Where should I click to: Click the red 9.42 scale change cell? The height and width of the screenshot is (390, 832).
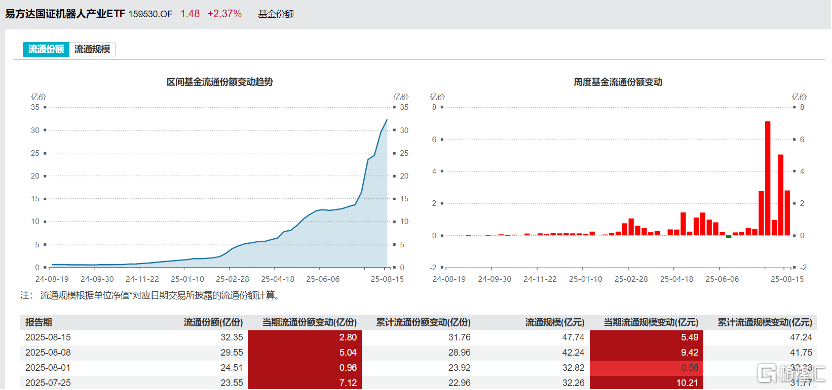click(x=646, y=352)
